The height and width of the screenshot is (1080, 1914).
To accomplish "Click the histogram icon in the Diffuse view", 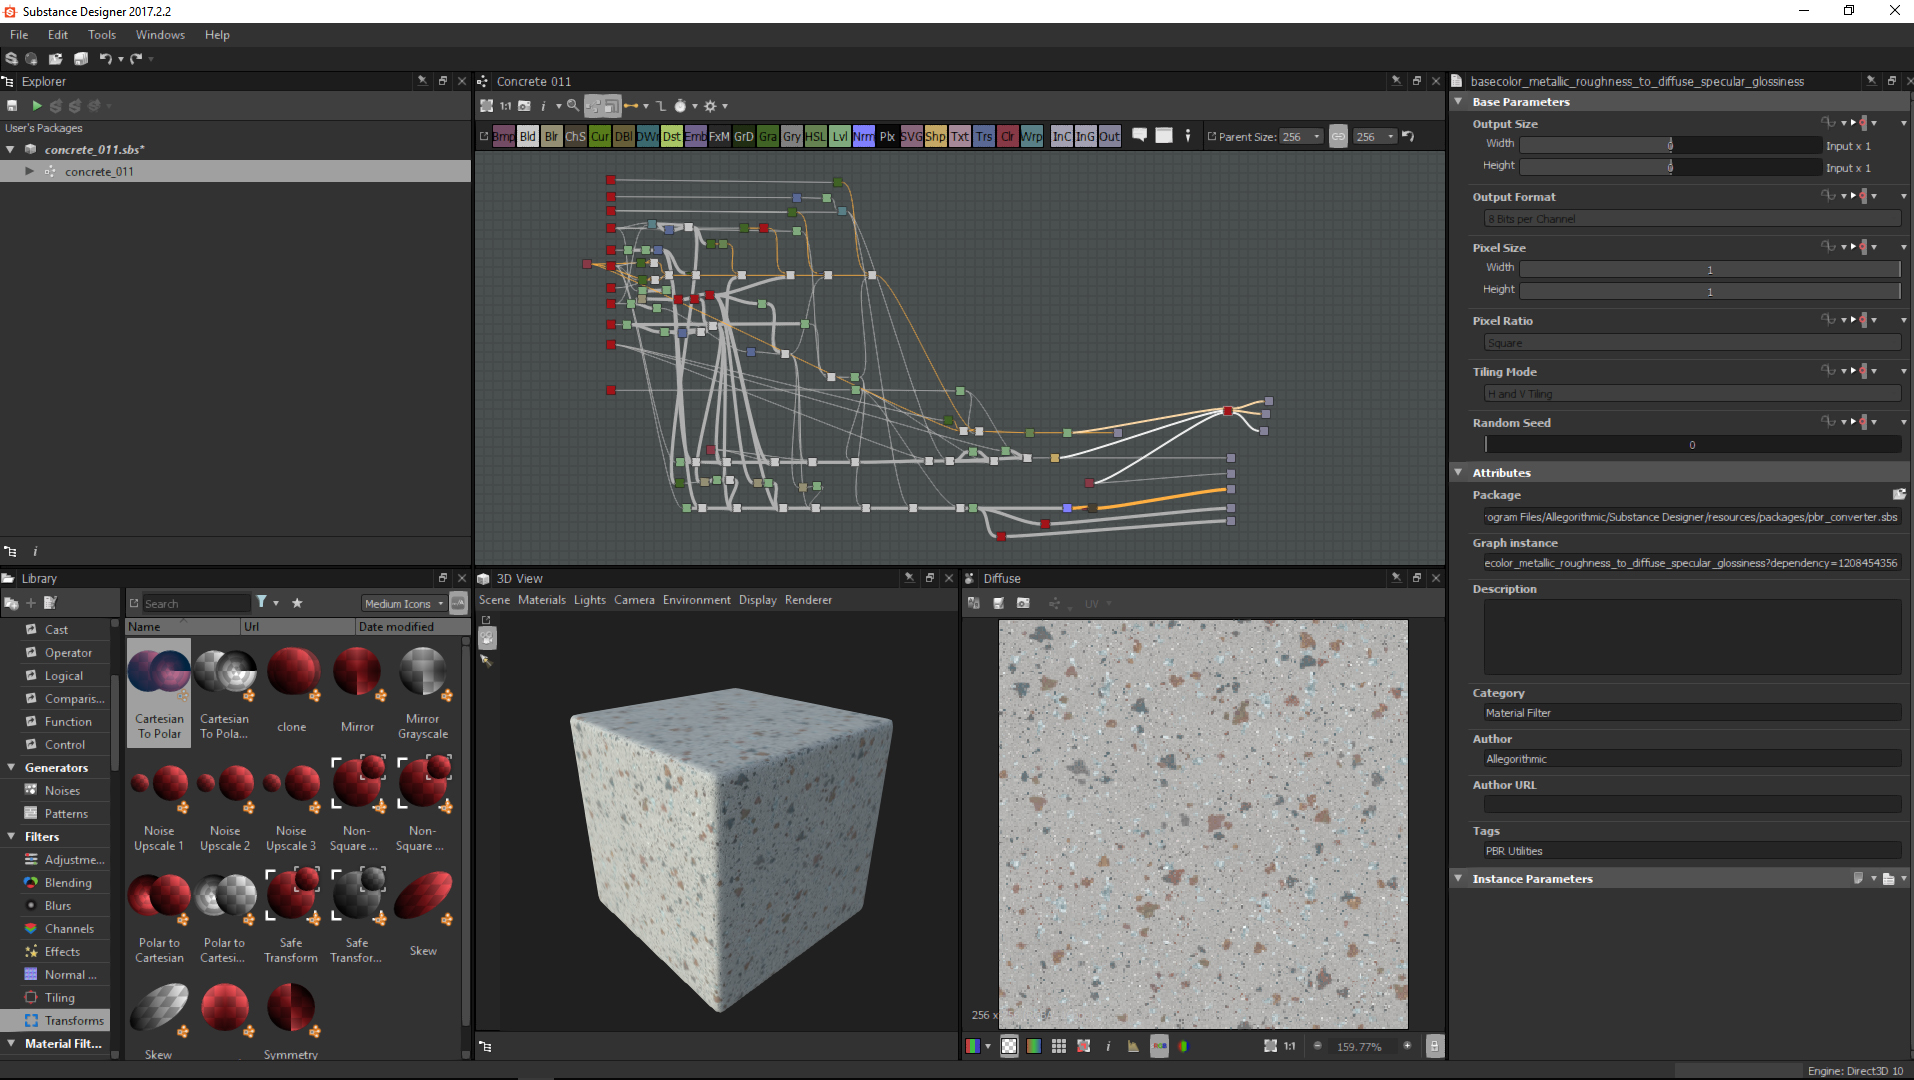I will [1133, 1046].
